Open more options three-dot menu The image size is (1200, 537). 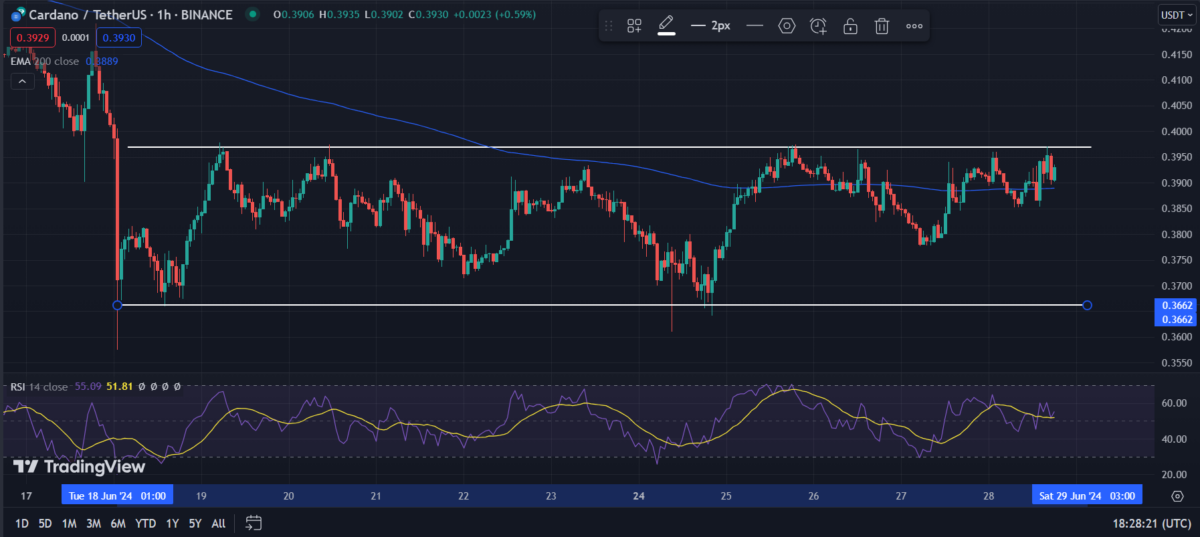914,26
